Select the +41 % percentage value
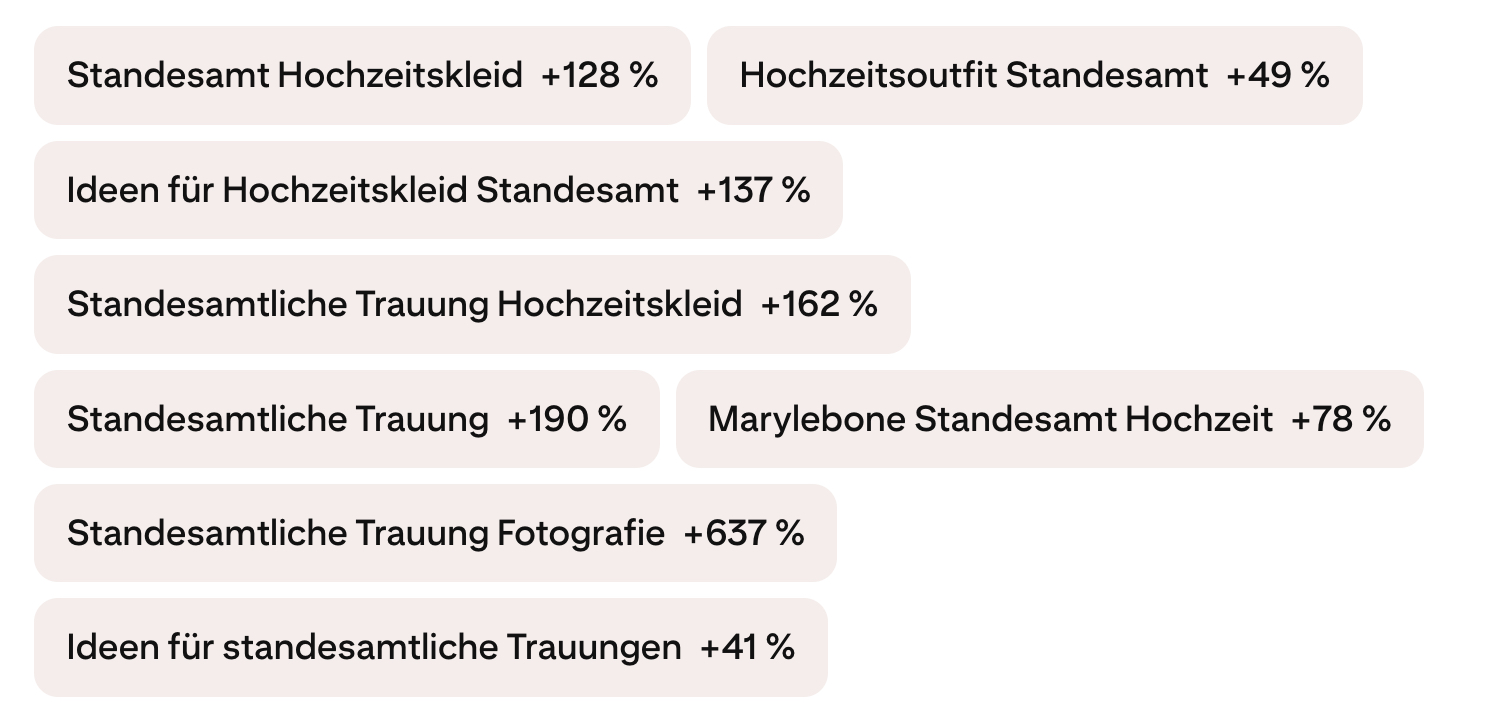The height and width of the screenshot is (724, 1510). point(748,647)
